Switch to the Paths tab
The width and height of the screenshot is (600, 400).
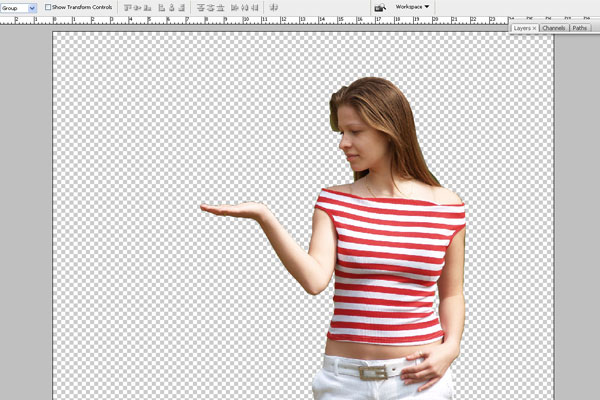pyautogui.click(x=580, y=28)
